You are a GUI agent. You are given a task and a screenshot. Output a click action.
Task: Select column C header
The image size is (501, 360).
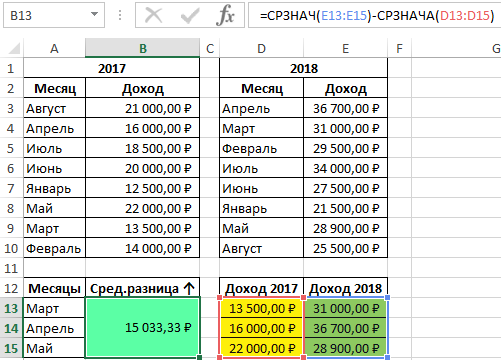coord(210,49)
